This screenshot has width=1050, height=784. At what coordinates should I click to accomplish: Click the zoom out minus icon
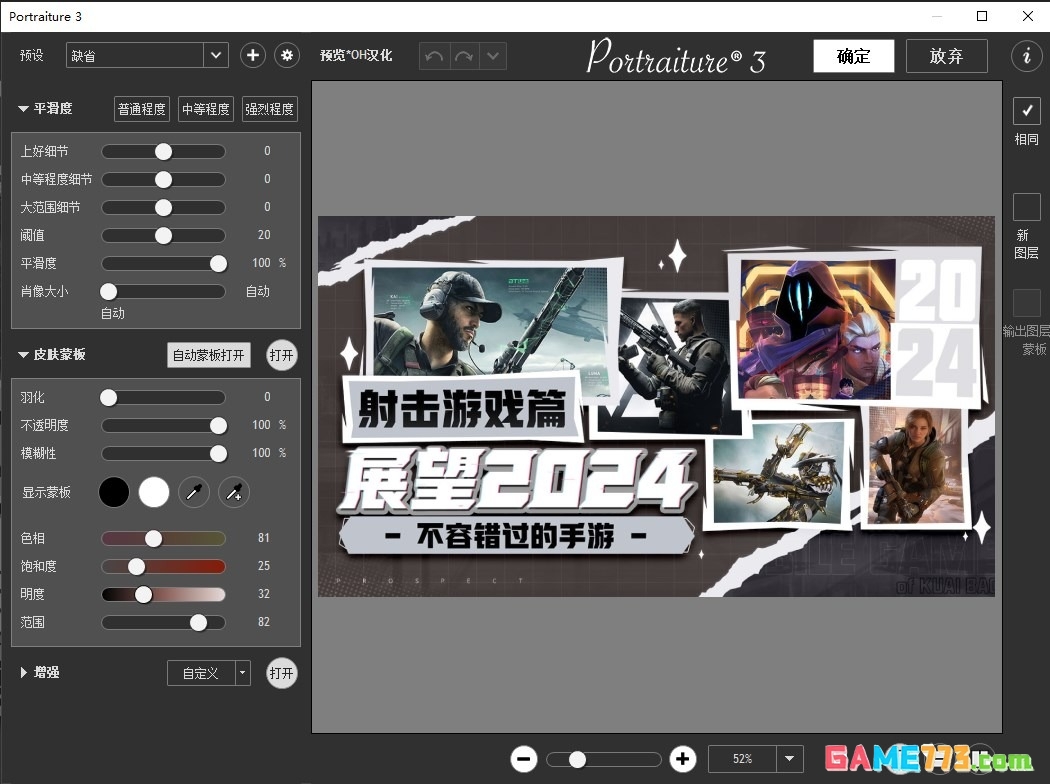pos(524,759)
